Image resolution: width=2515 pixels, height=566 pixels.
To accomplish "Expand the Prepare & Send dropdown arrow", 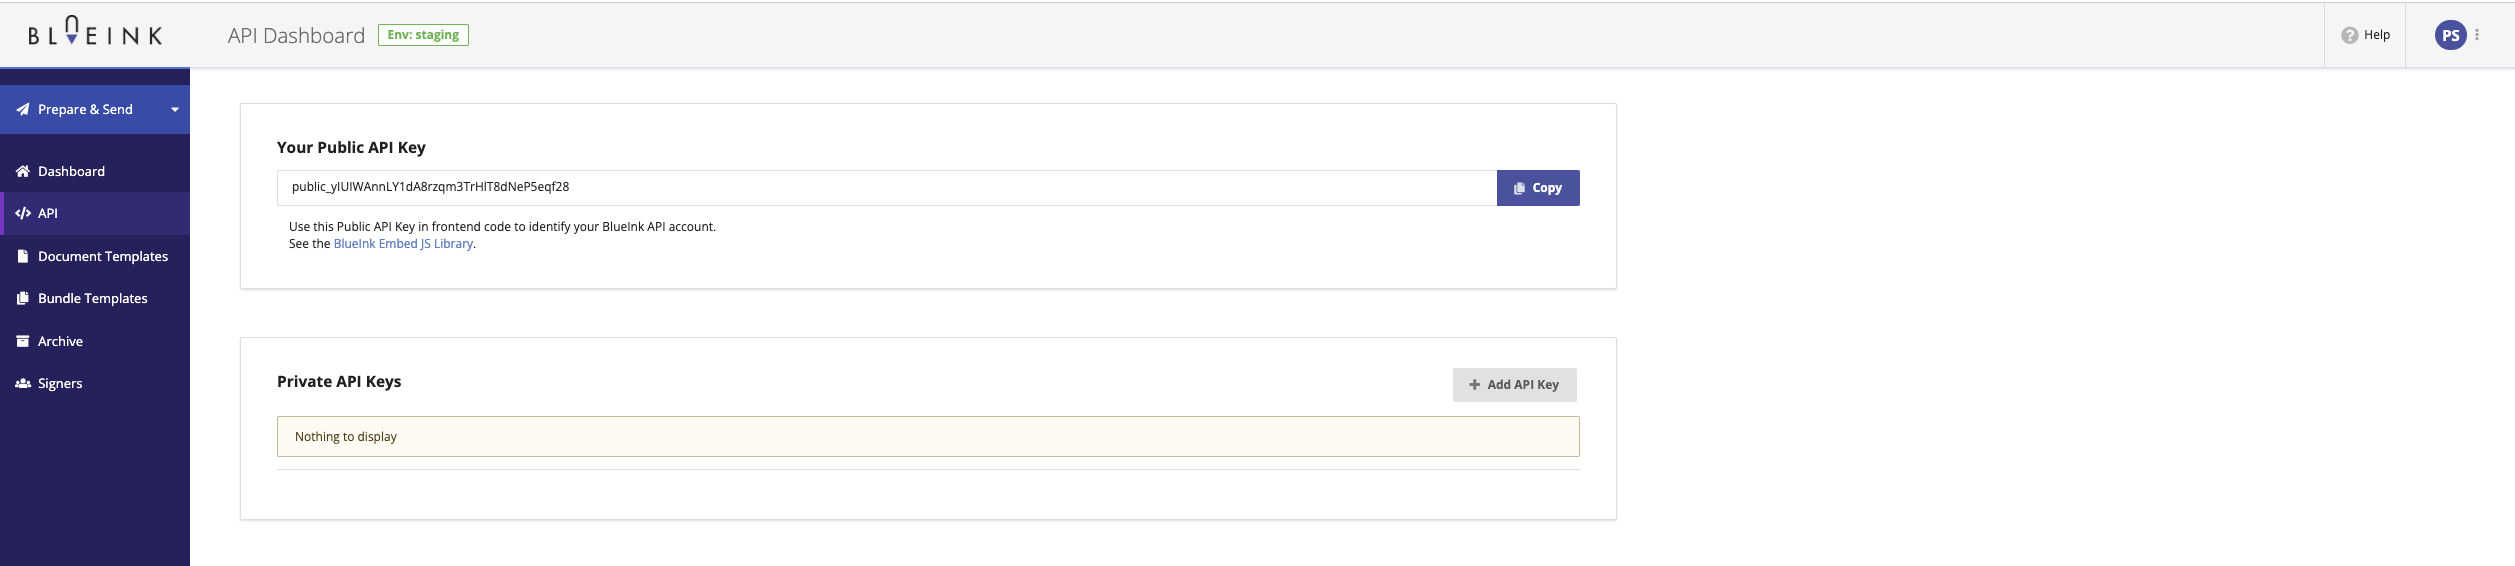I will 175,110.
